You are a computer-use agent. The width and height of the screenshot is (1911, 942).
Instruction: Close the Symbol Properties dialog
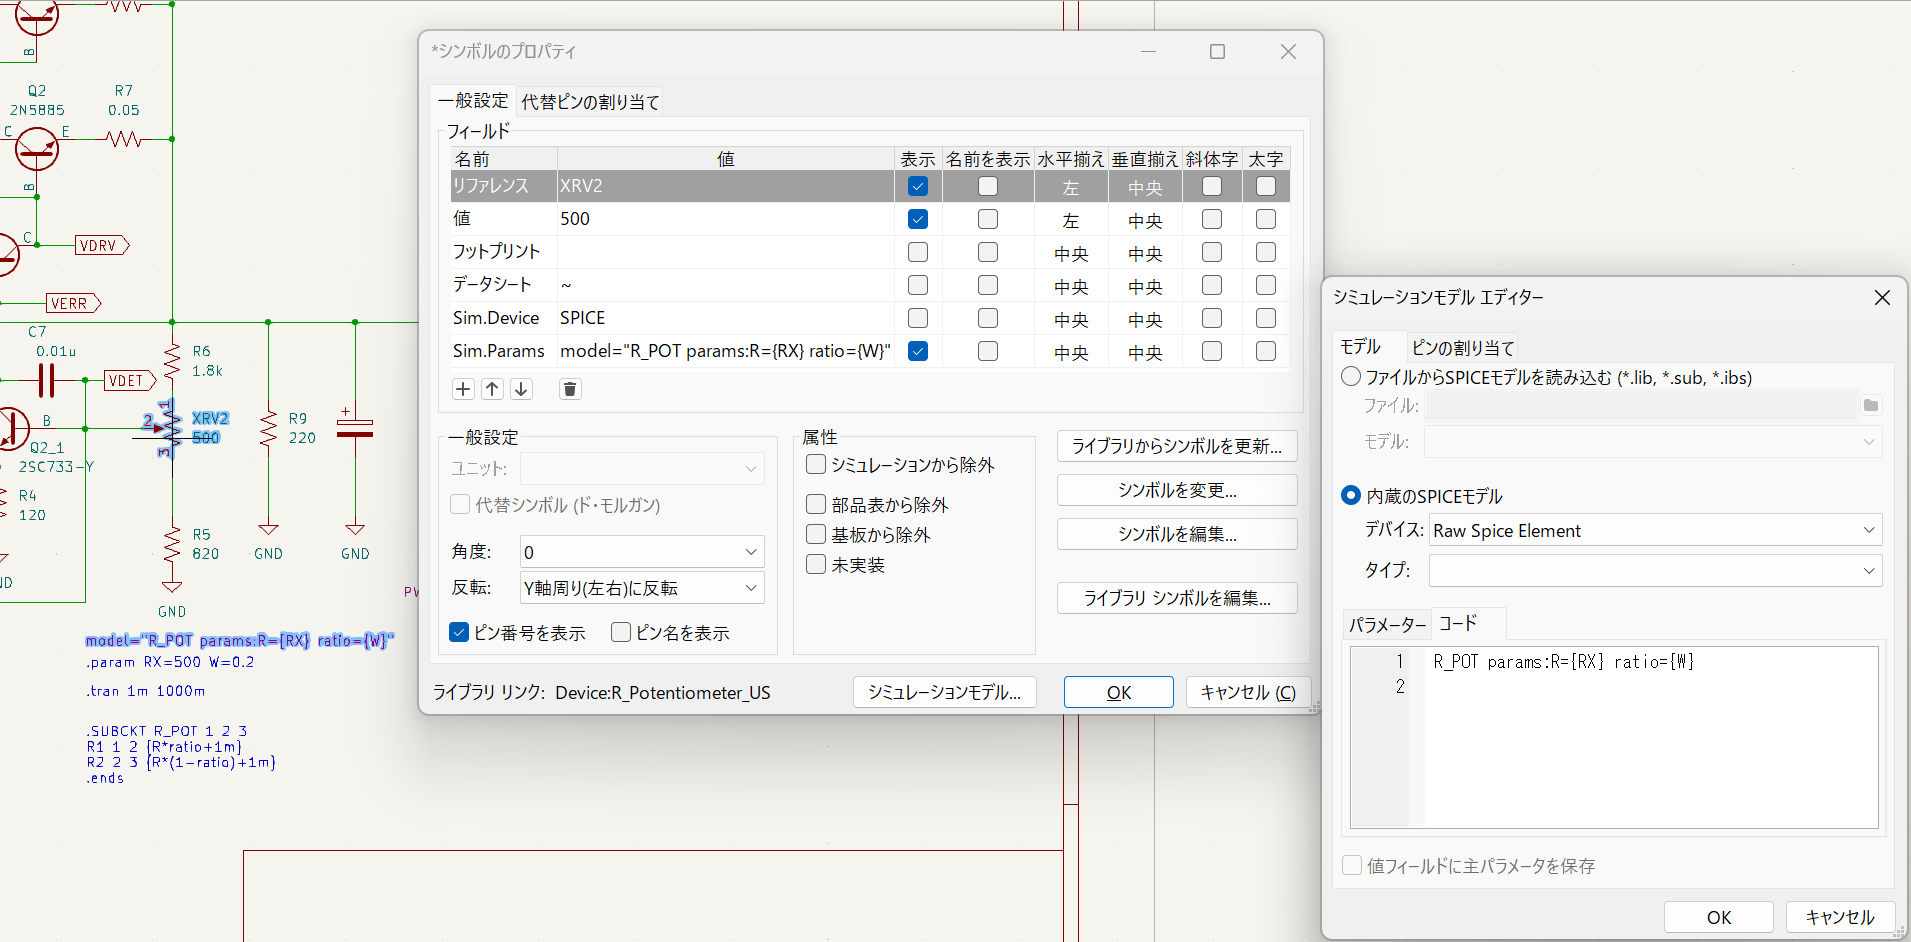pyautogui.click(x=1288, y=51)
